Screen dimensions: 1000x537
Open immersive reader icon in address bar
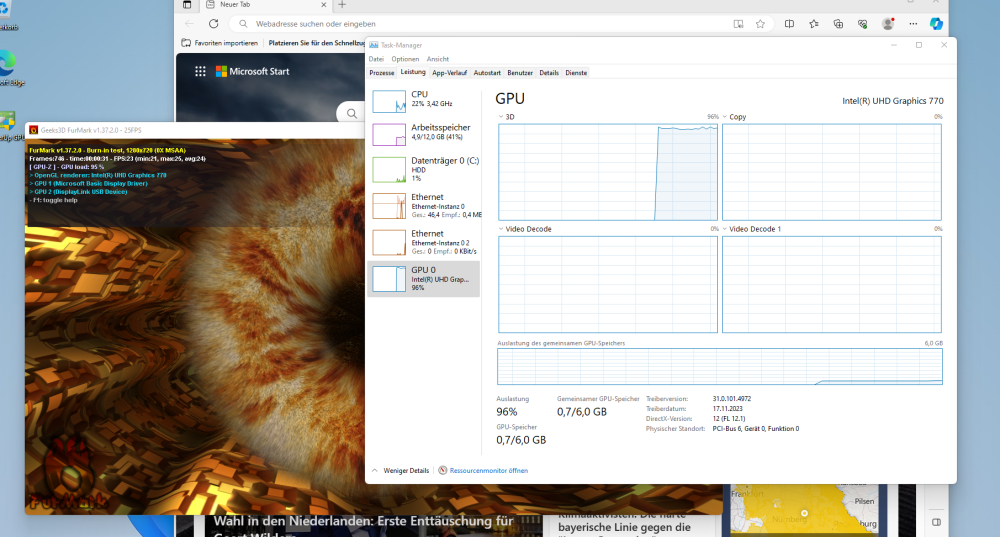pyautogui.click(x=738, y=24)
